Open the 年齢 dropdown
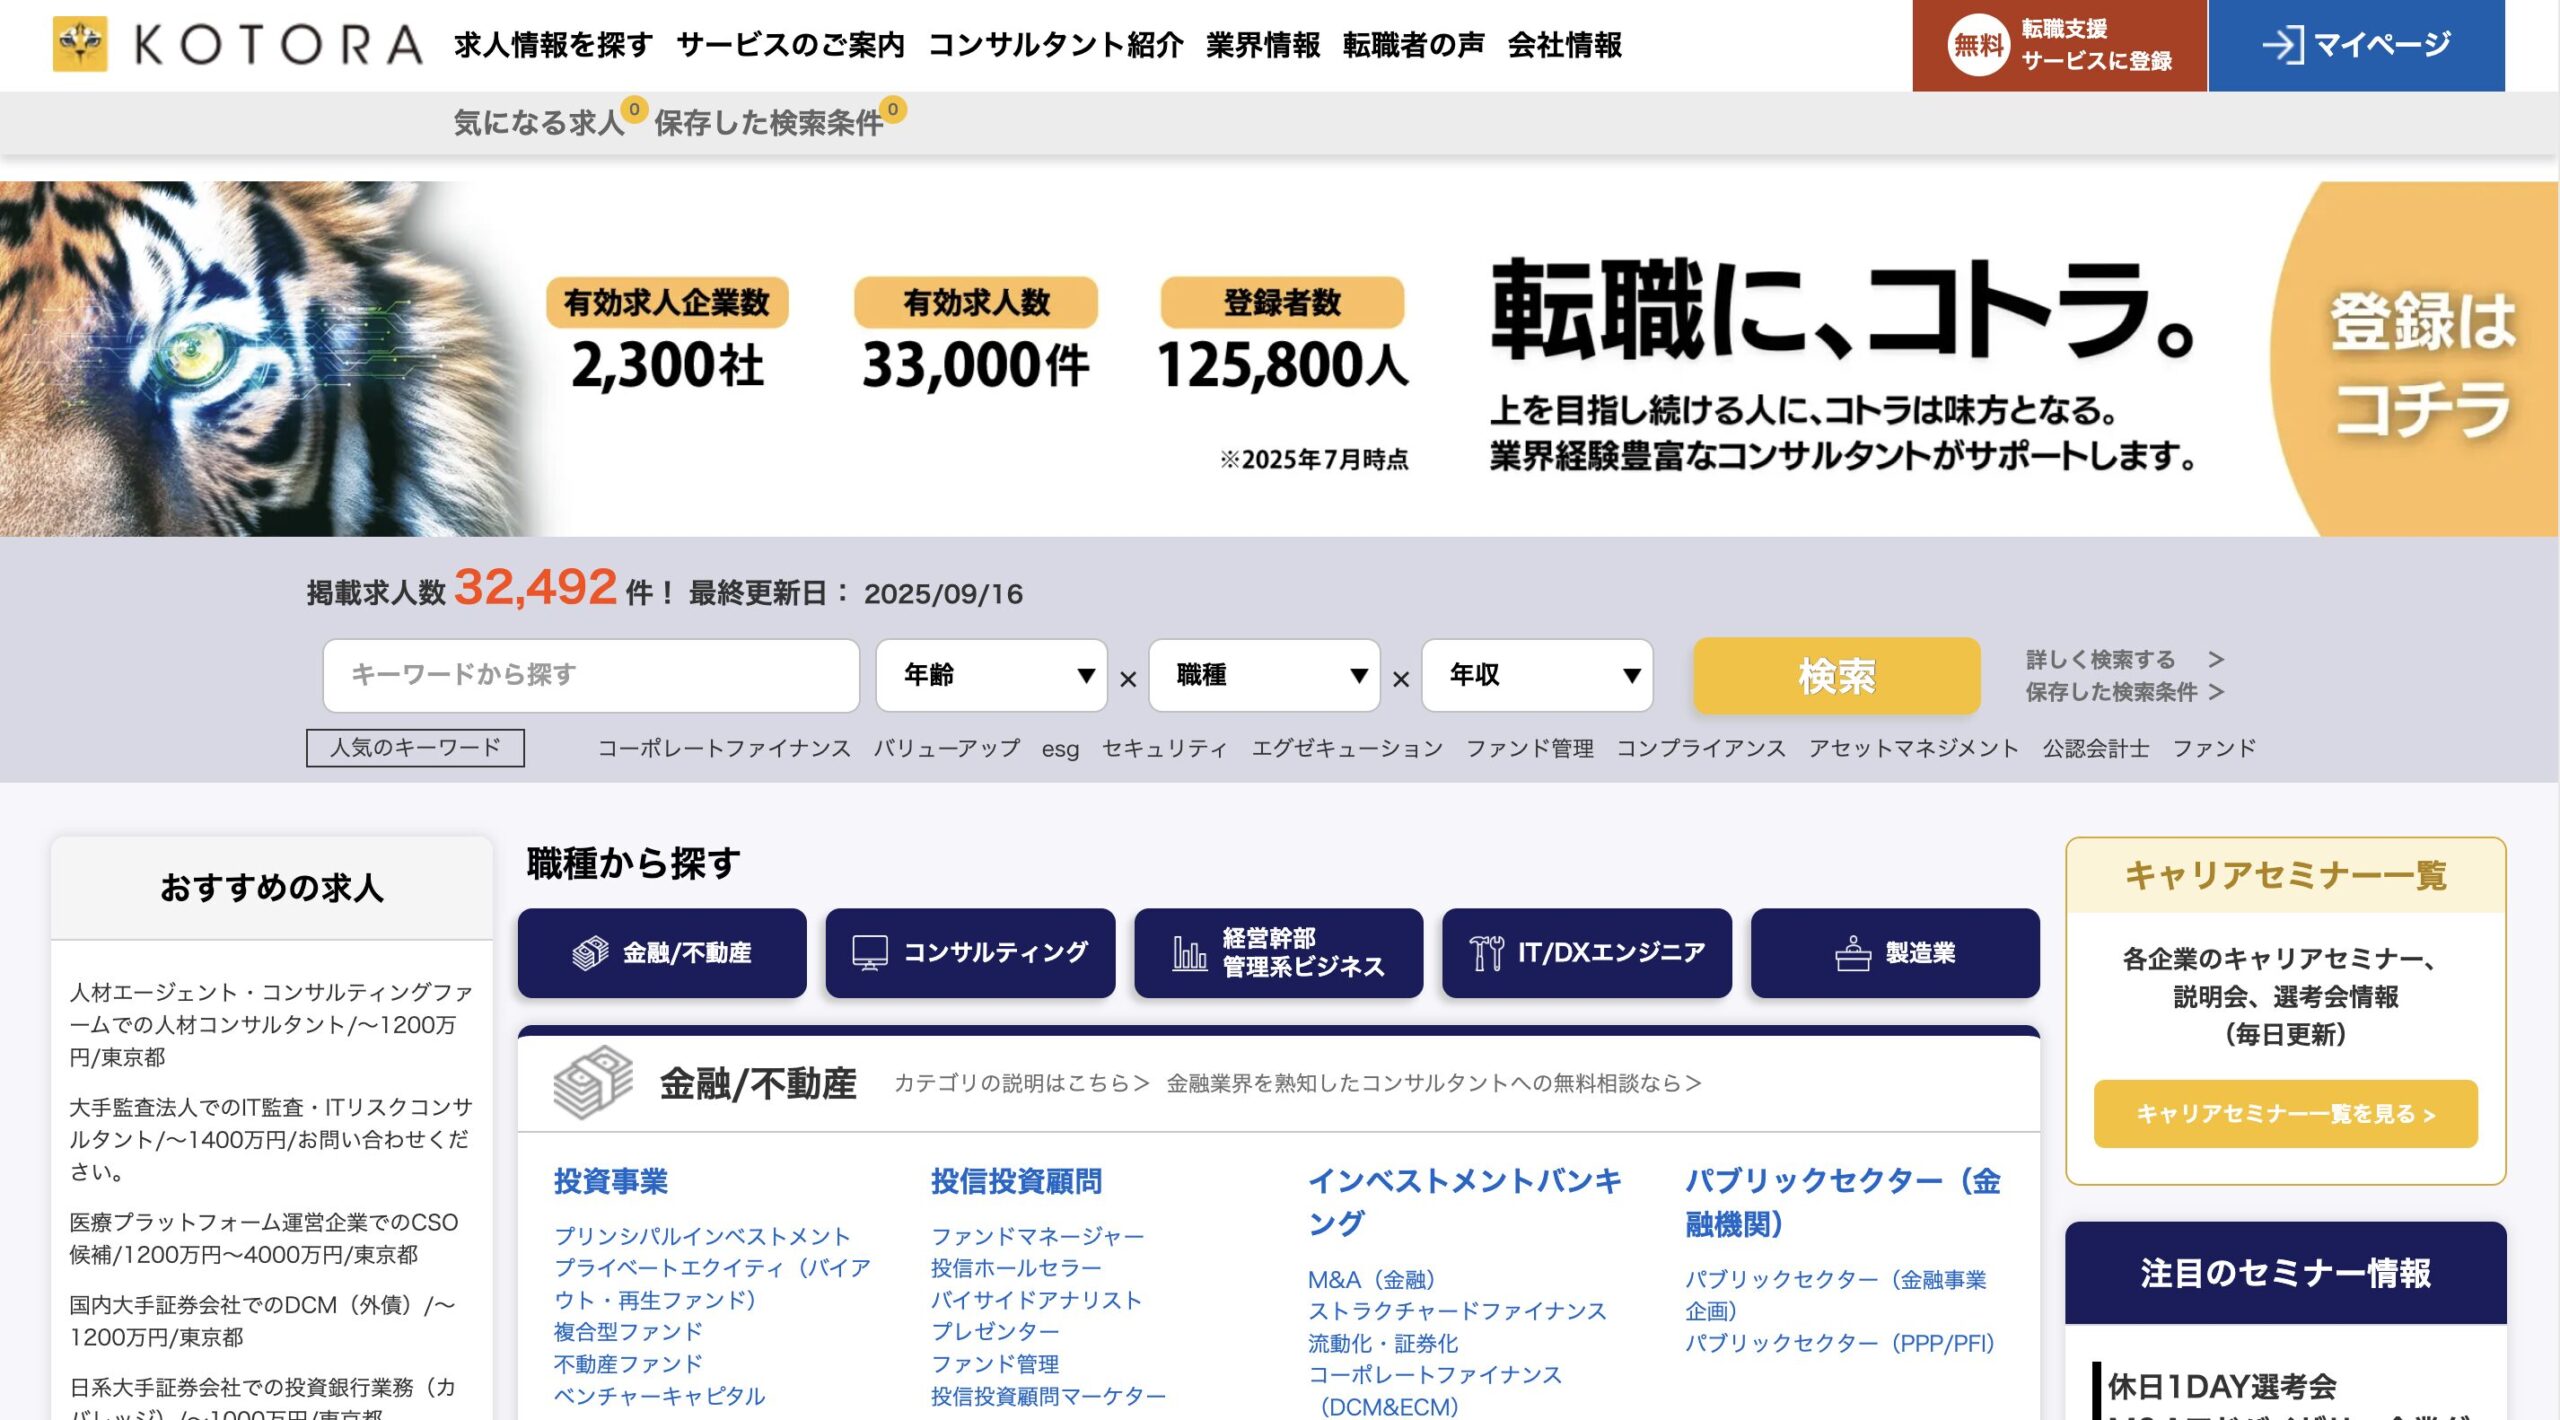 click(991, 675)
